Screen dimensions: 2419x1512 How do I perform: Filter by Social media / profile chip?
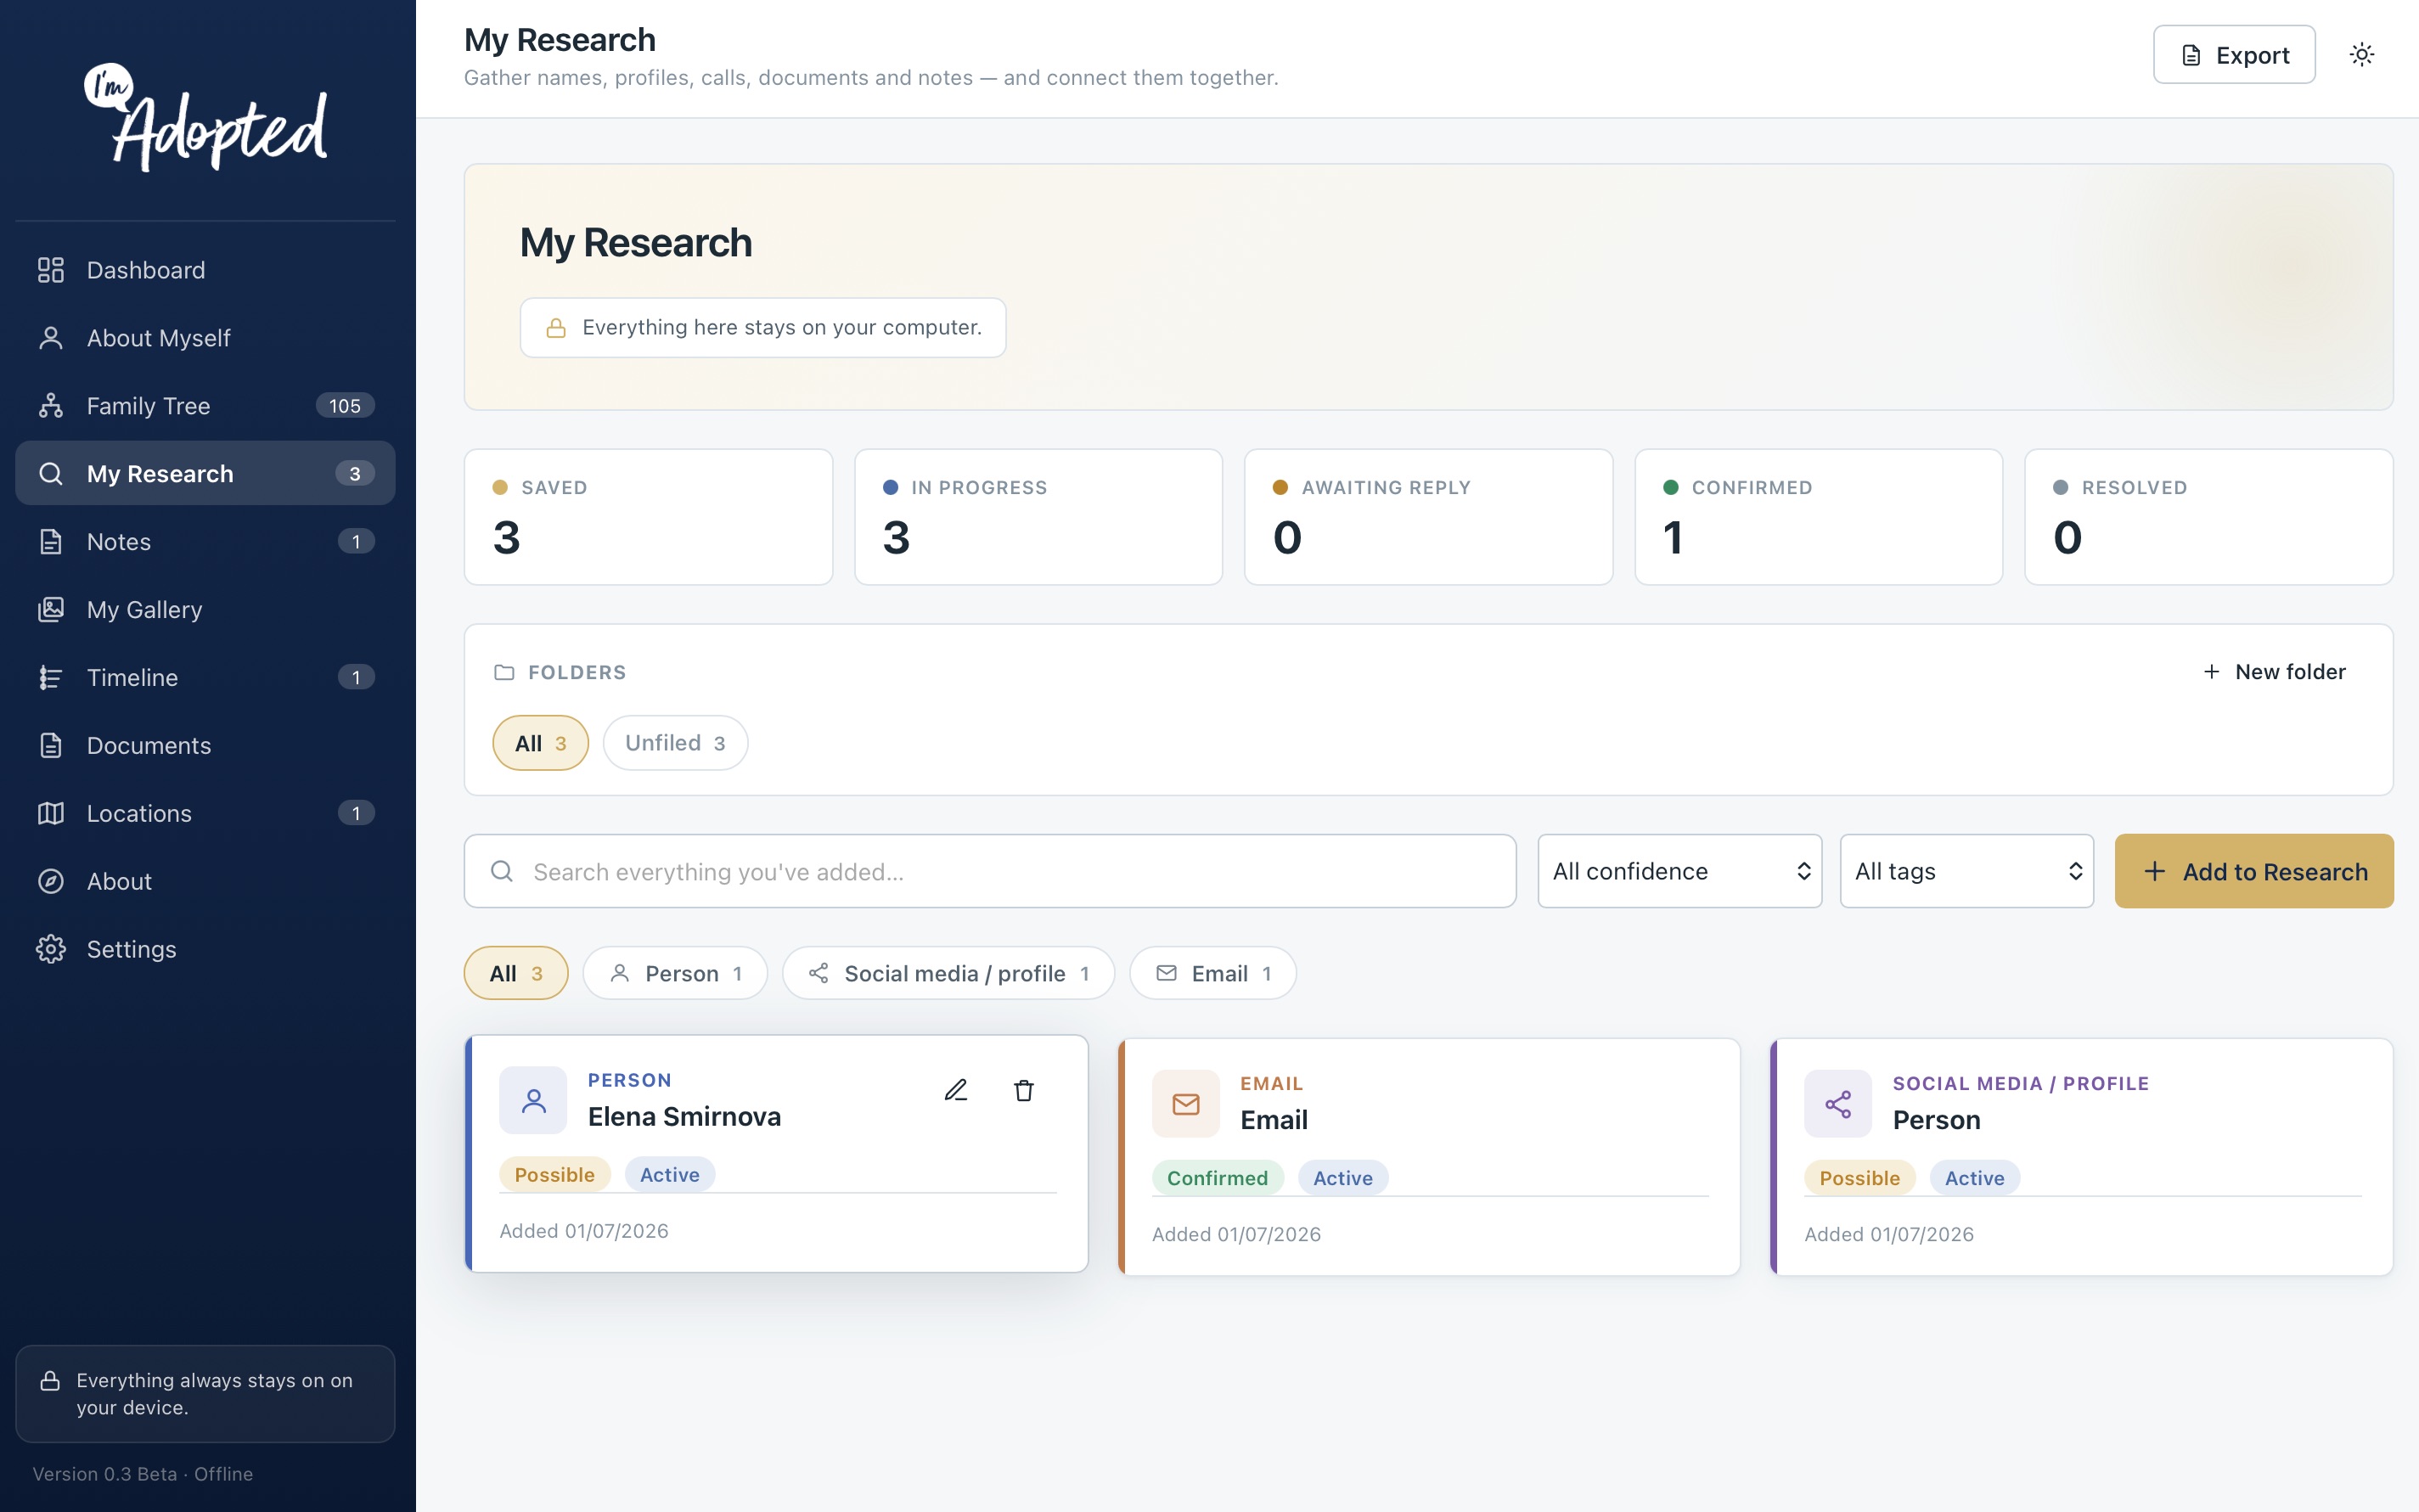(949, 973)
